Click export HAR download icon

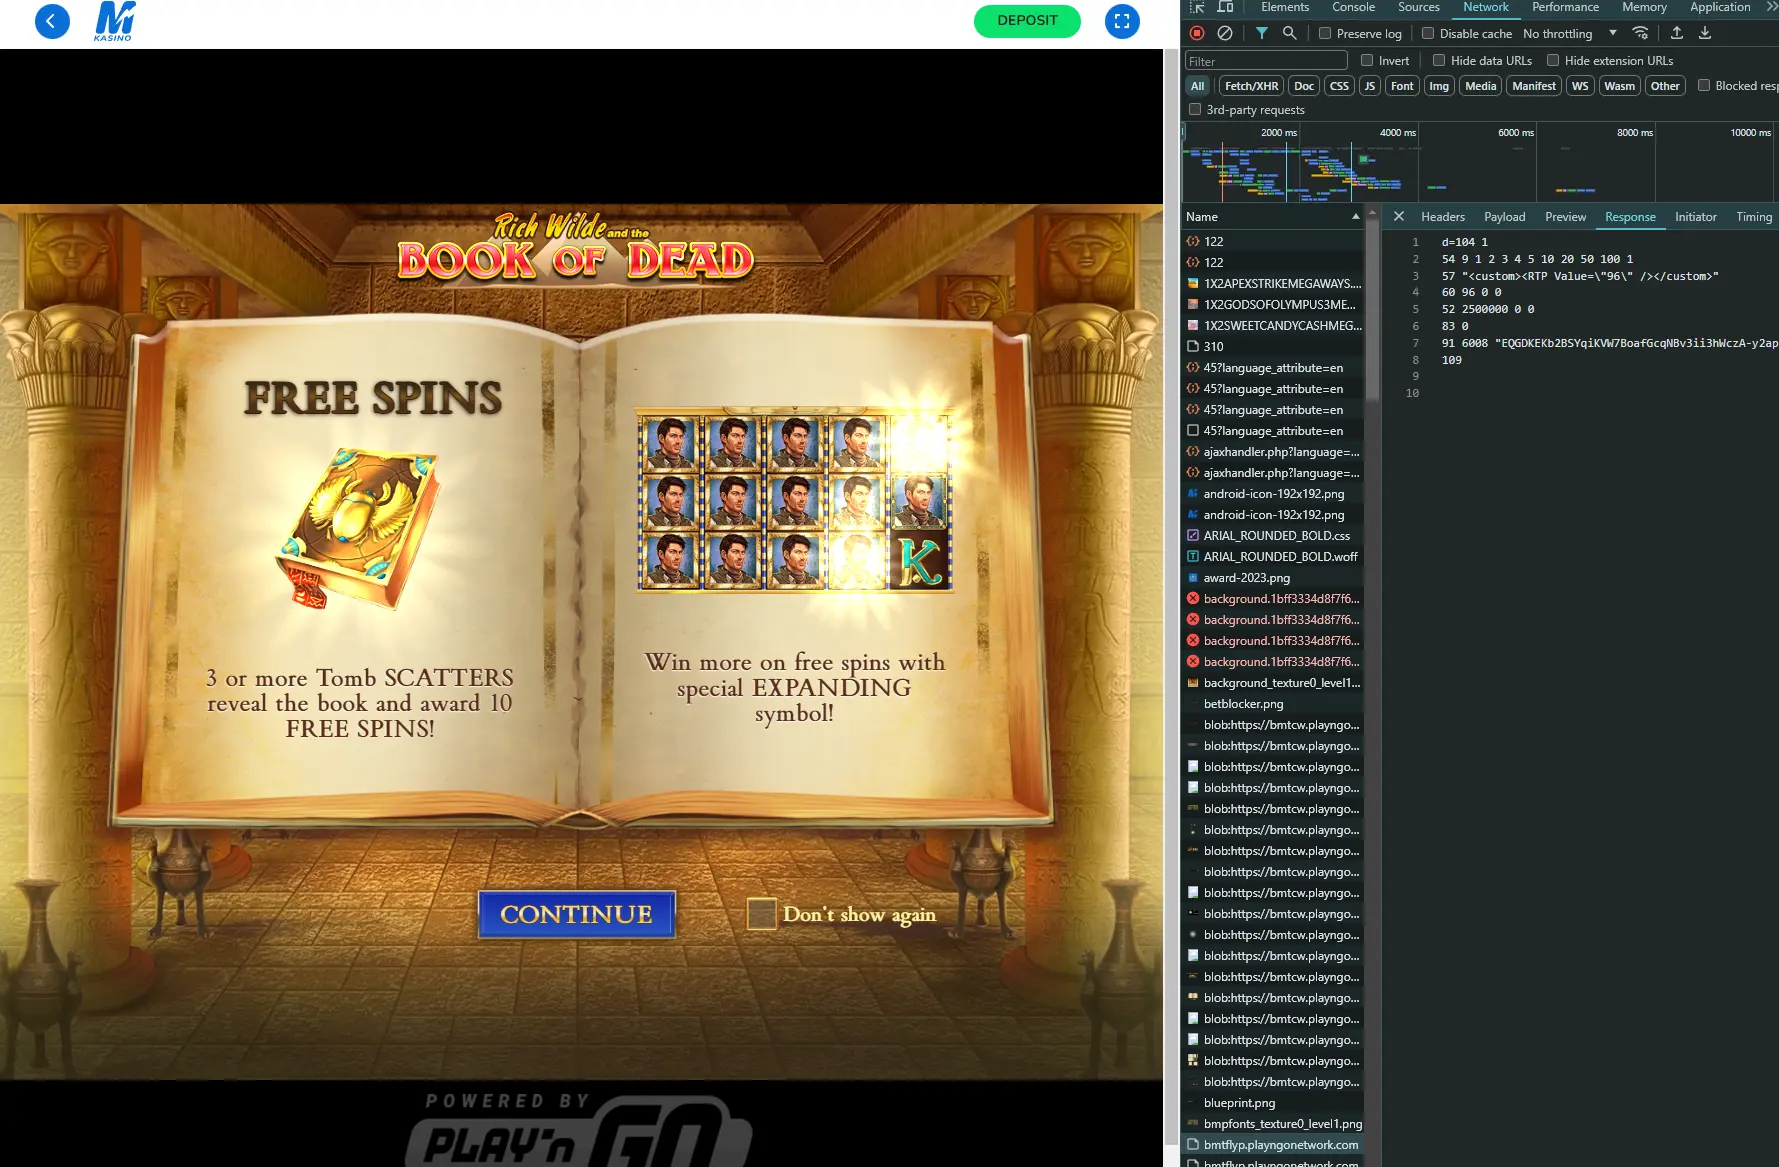coord(1705,33)
